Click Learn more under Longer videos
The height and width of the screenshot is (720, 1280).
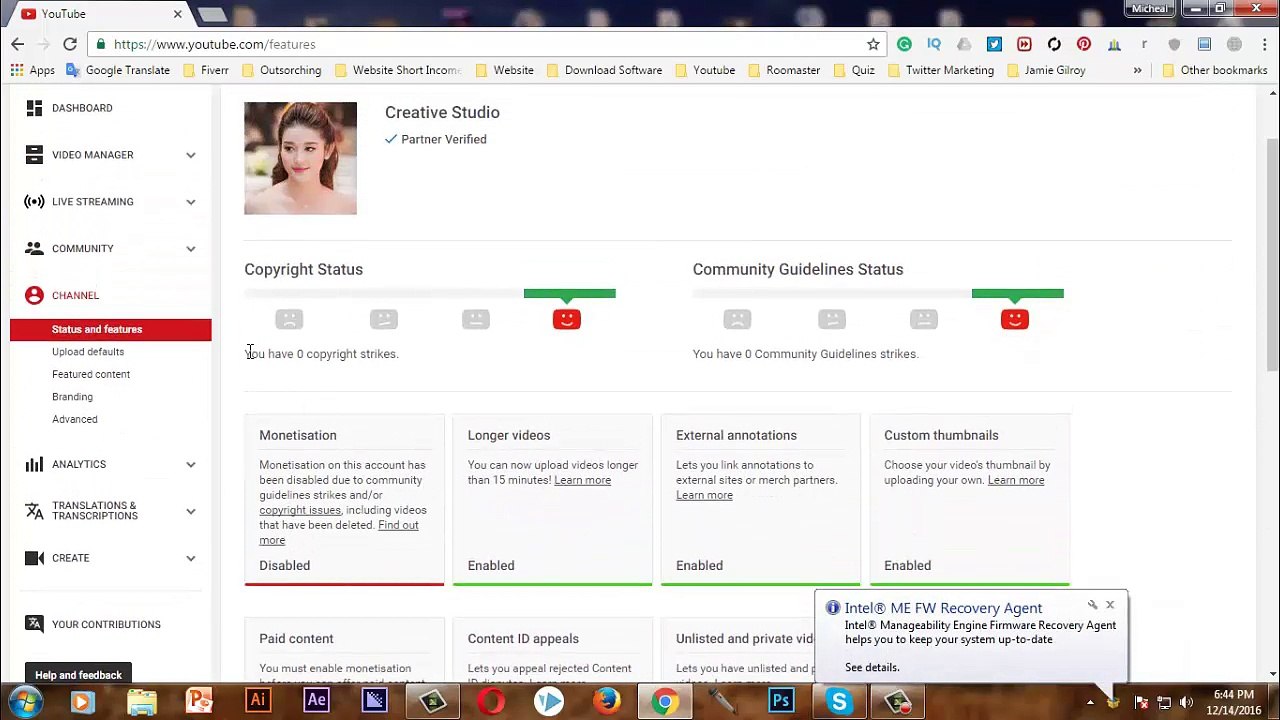tap(582, 480)
